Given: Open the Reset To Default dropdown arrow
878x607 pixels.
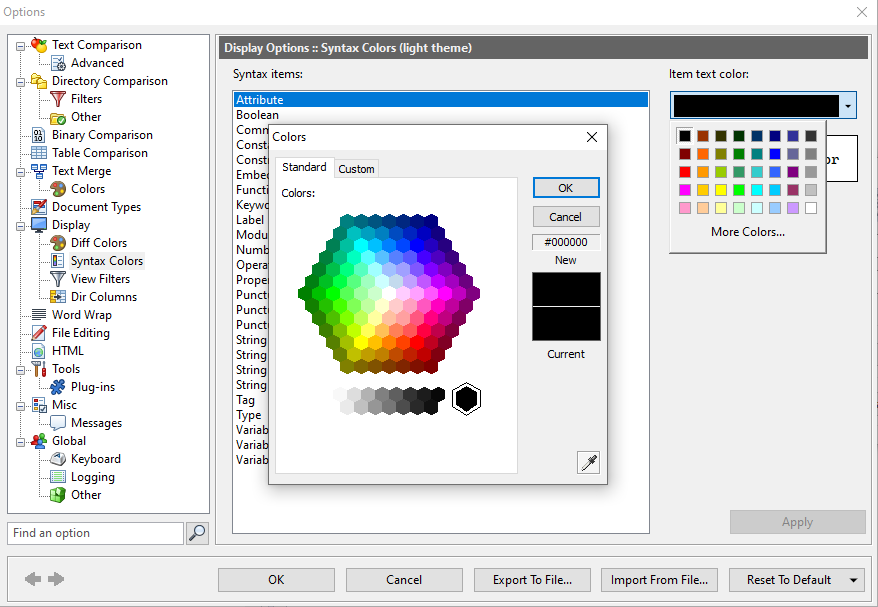Looking at the screenshot, I should tap(854, 580).
